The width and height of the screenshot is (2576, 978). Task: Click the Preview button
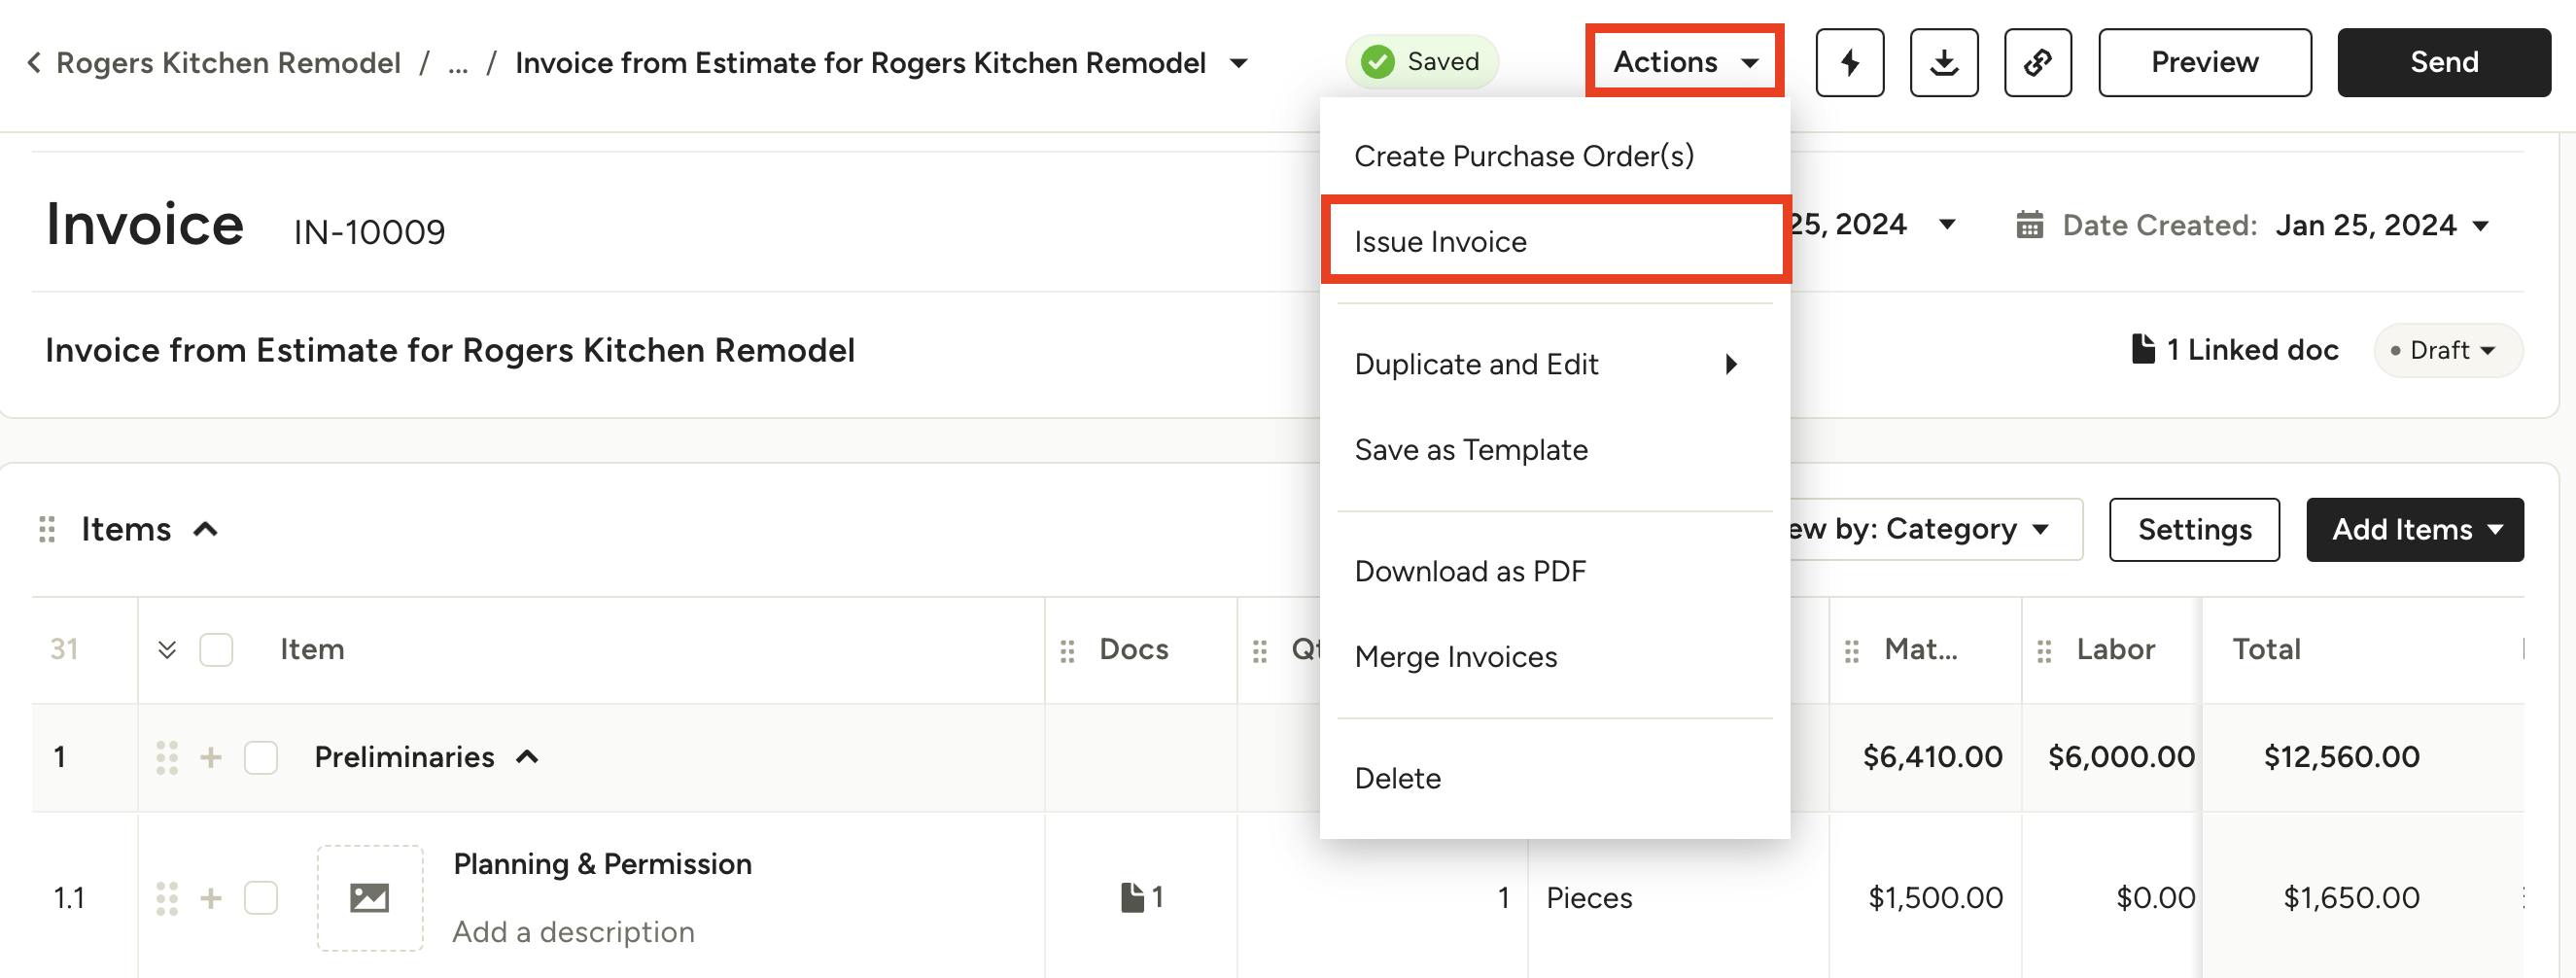[x=2204, y=63]
